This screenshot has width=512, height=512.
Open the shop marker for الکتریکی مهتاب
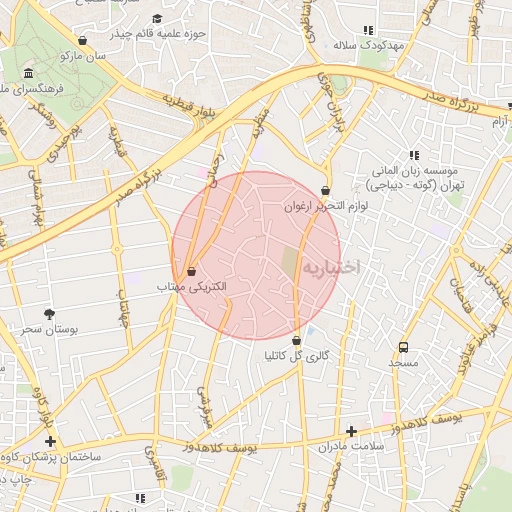click(191, 271)
